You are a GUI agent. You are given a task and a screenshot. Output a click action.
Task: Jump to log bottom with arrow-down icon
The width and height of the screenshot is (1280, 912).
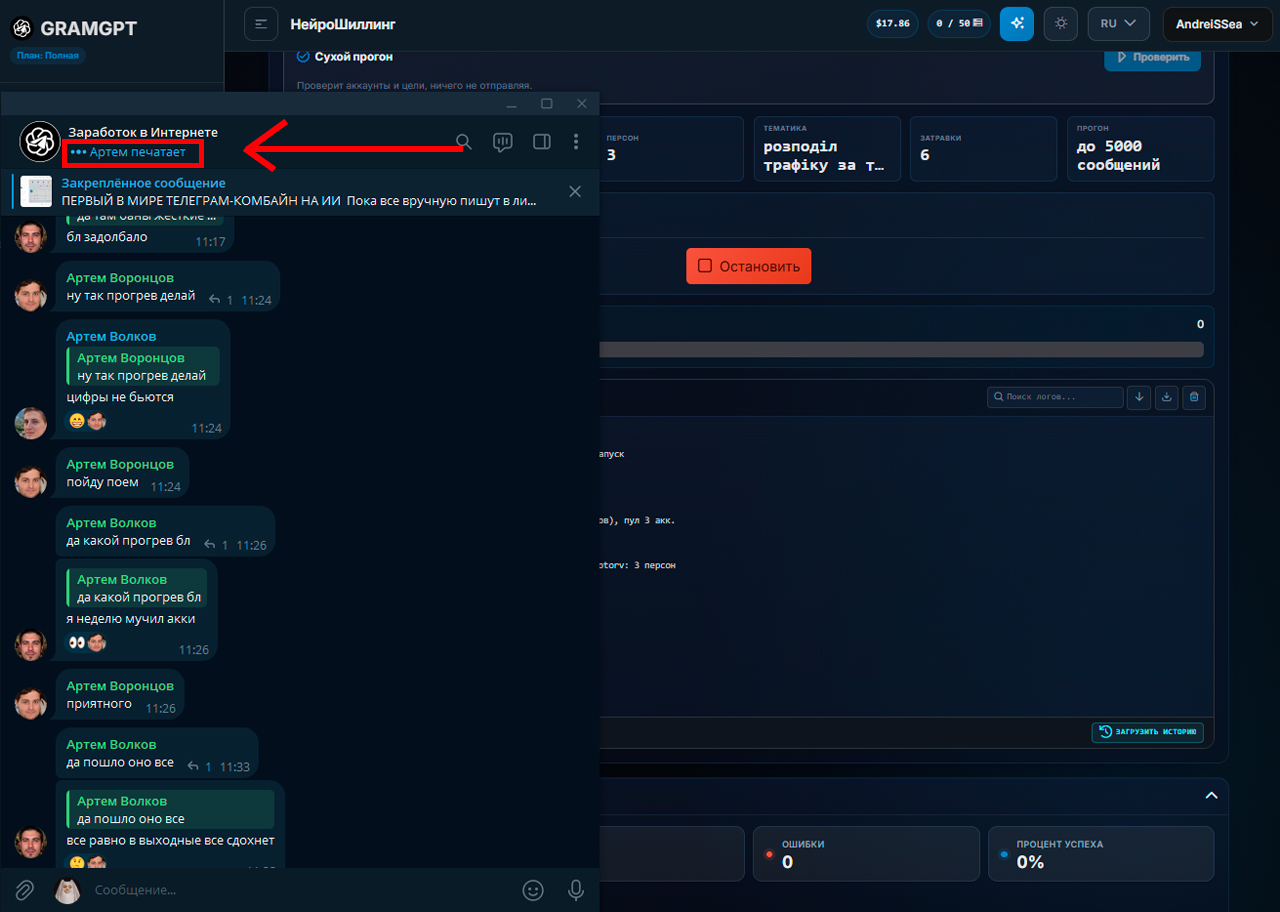click(1139, 397)
